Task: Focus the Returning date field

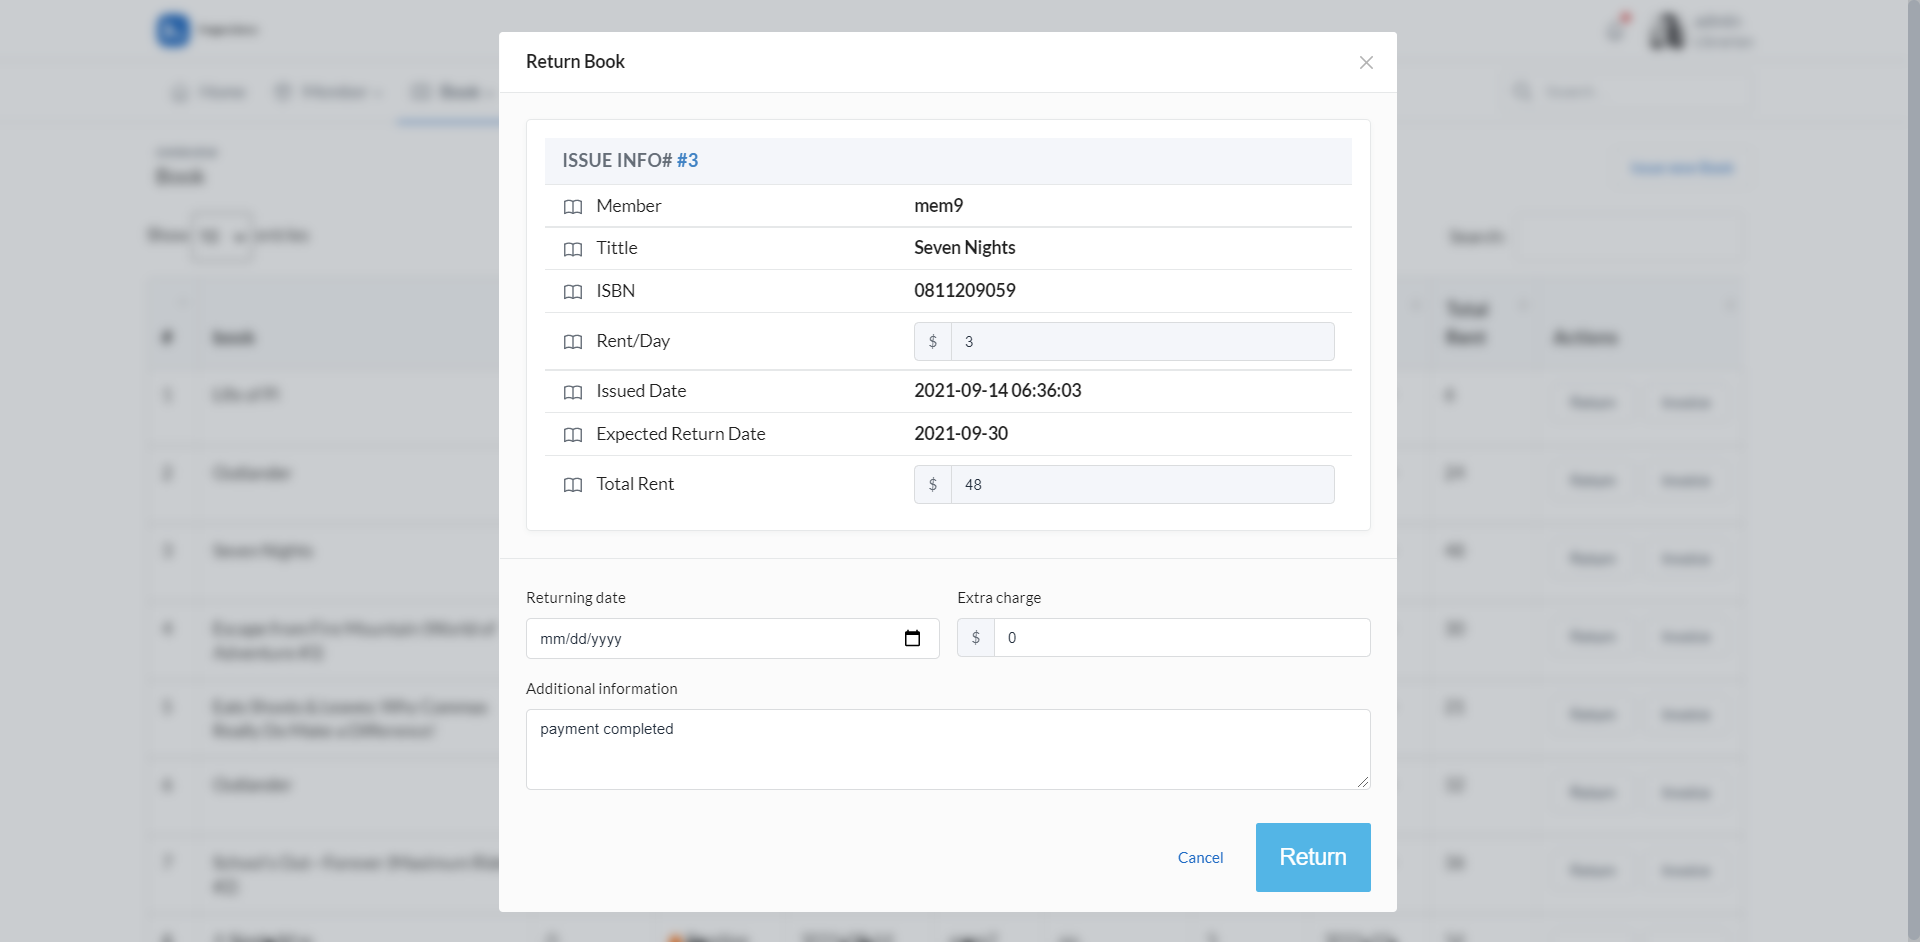Action: click(732, 638)
